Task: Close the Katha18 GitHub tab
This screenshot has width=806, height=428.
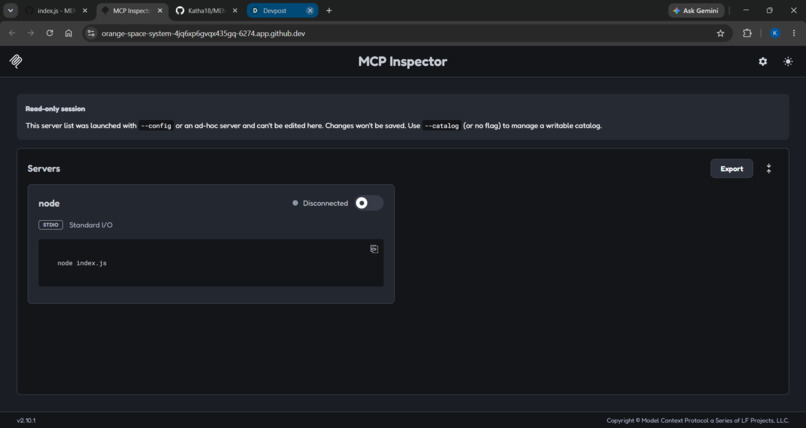Action: [x=235, y=10]
